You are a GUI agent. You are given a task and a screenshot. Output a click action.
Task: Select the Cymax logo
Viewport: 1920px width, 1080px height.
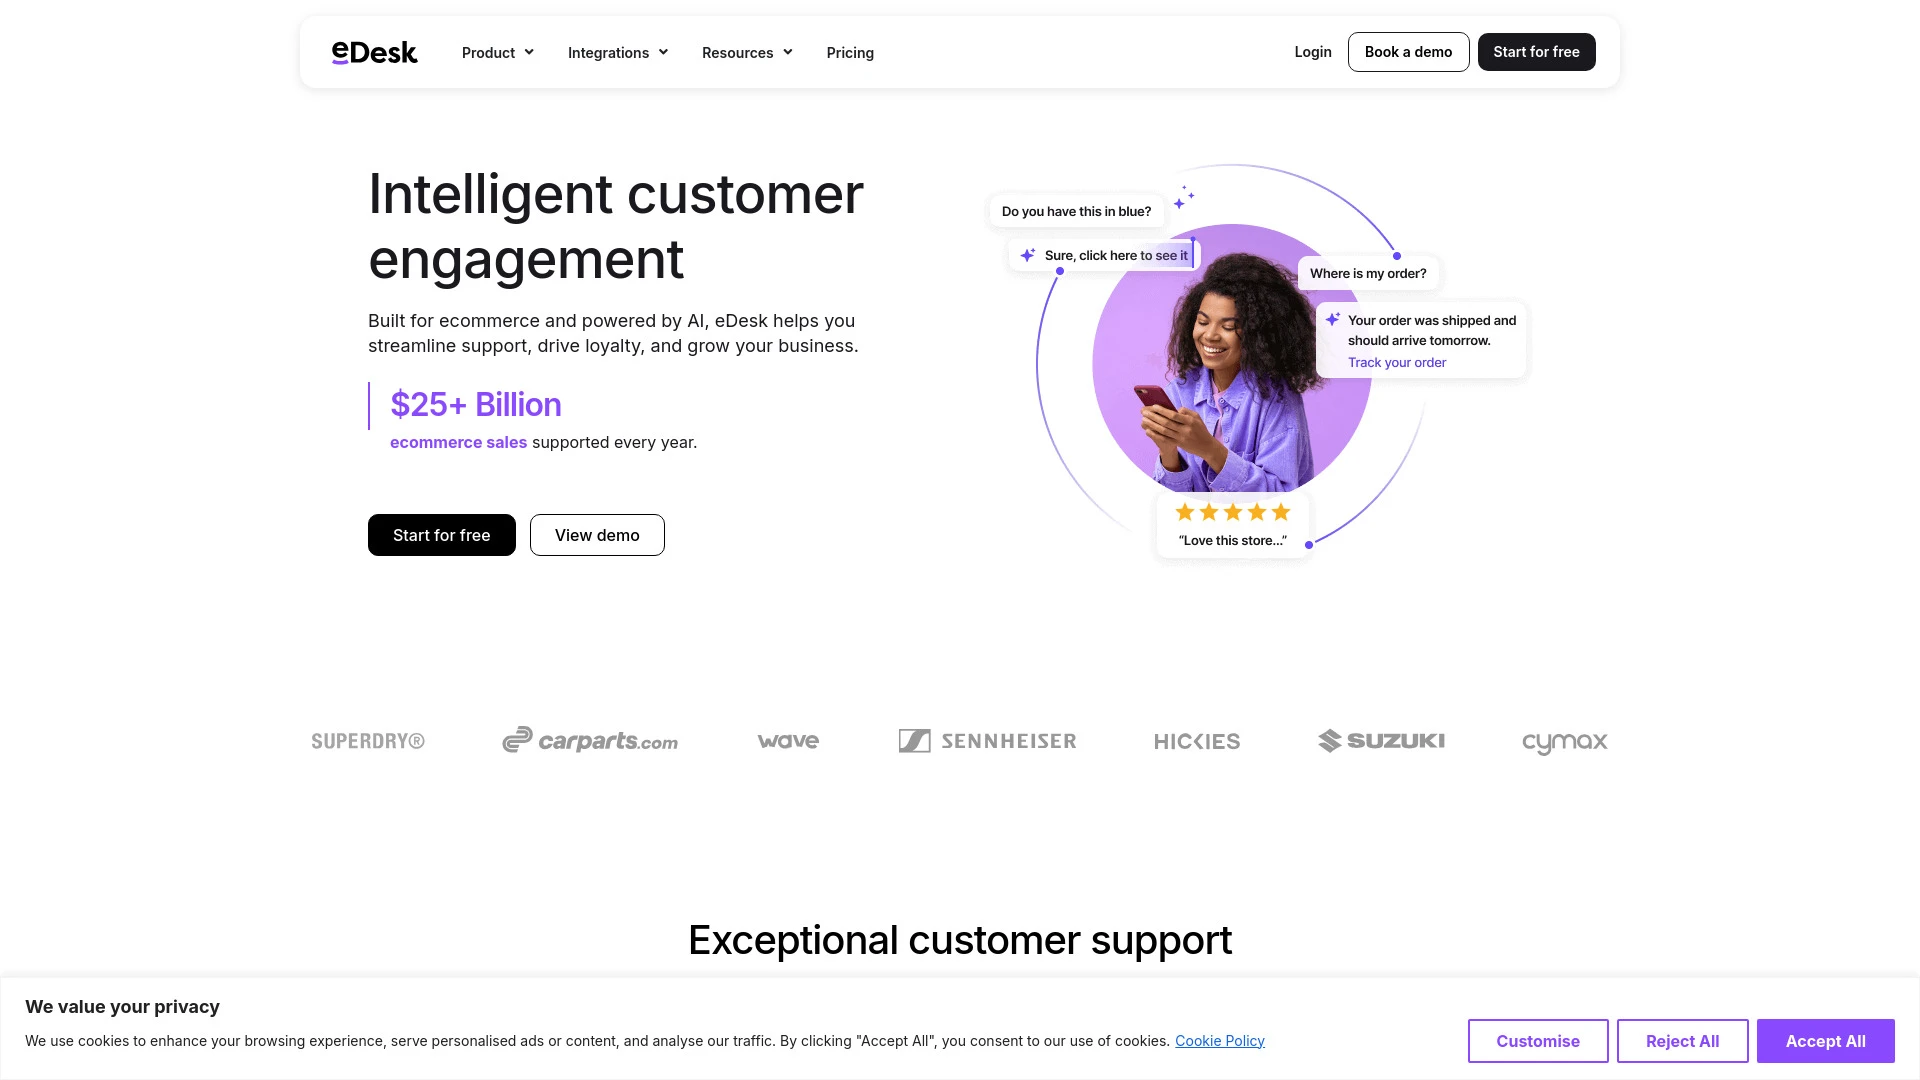[1565, 742]
